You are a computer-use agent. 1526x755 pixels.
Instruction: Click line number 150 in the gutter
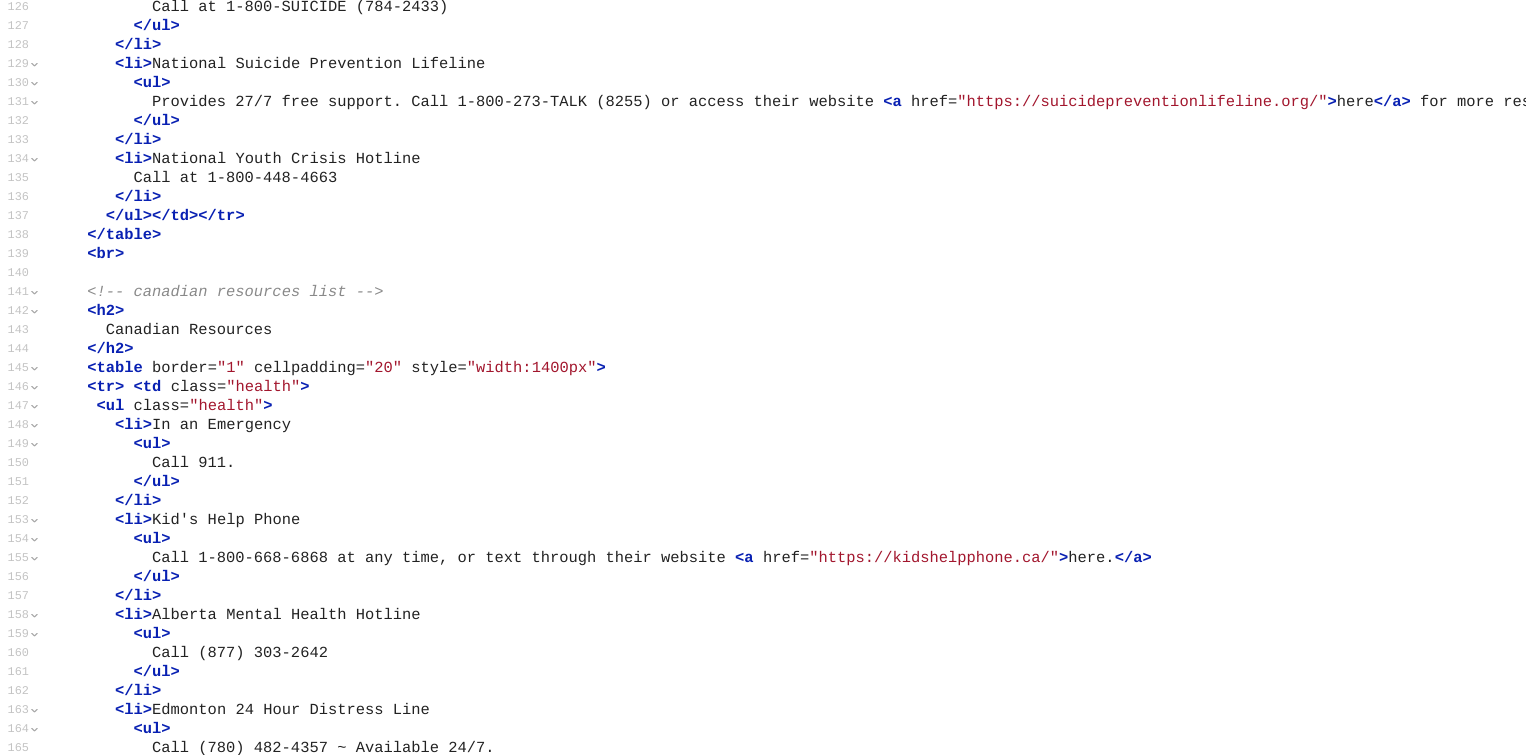[x=18, y=463]
